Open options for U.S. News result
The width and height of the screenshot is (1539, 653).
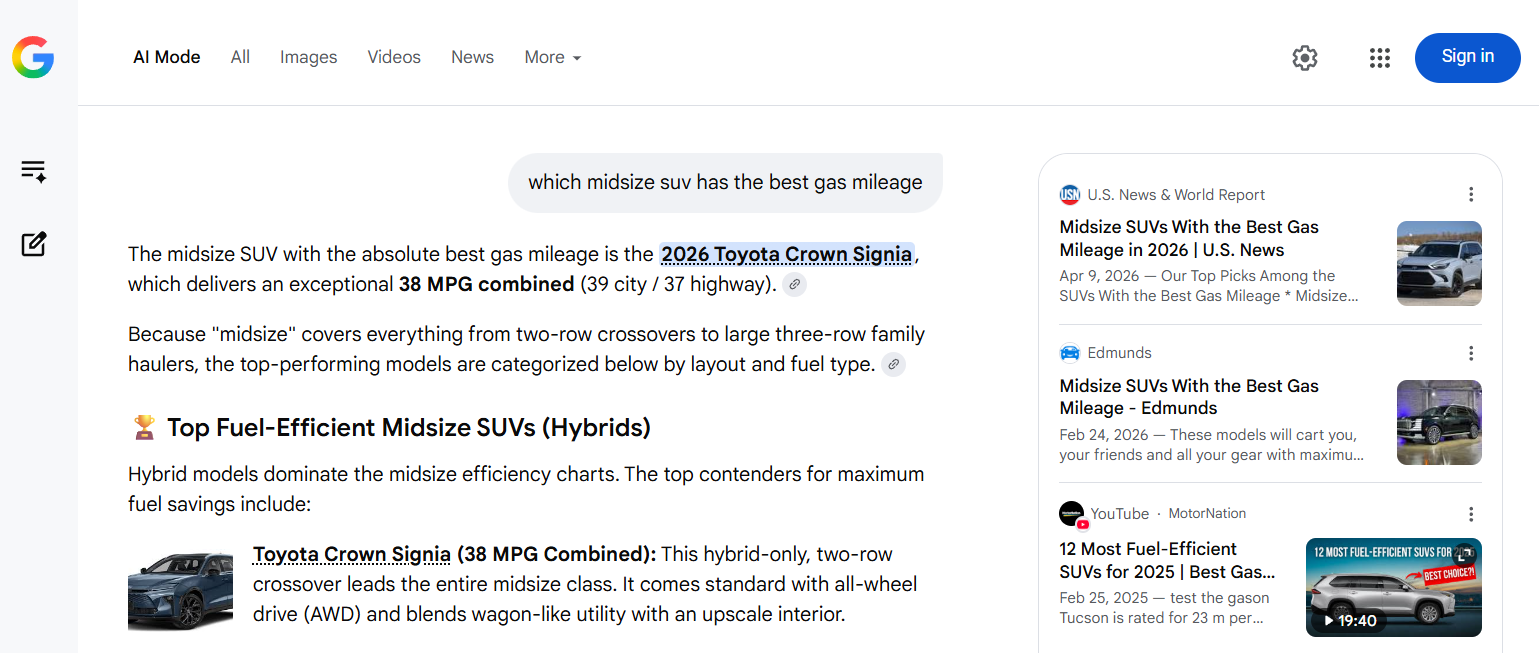click(1471, 195)
